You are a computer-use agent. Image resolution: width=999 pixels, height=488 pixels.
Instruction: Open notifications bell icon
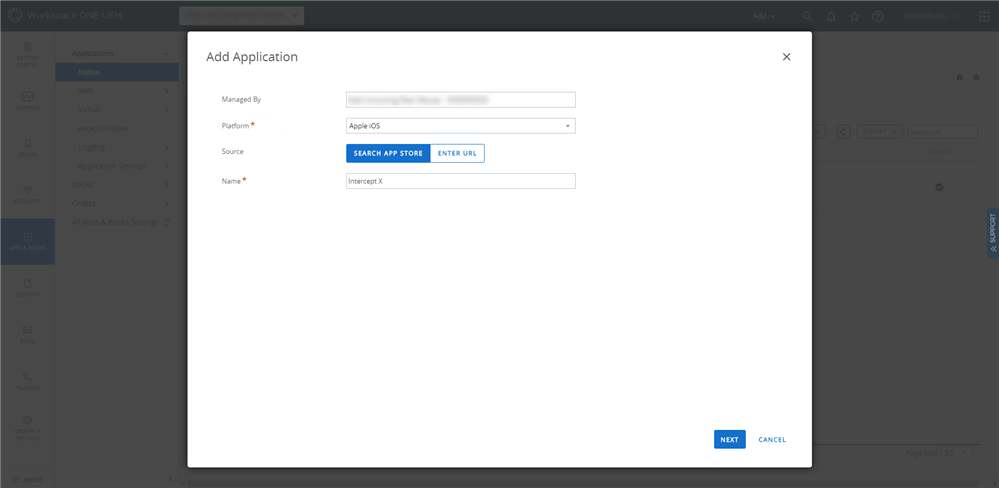pyautogui.click(x=831, y=17)
